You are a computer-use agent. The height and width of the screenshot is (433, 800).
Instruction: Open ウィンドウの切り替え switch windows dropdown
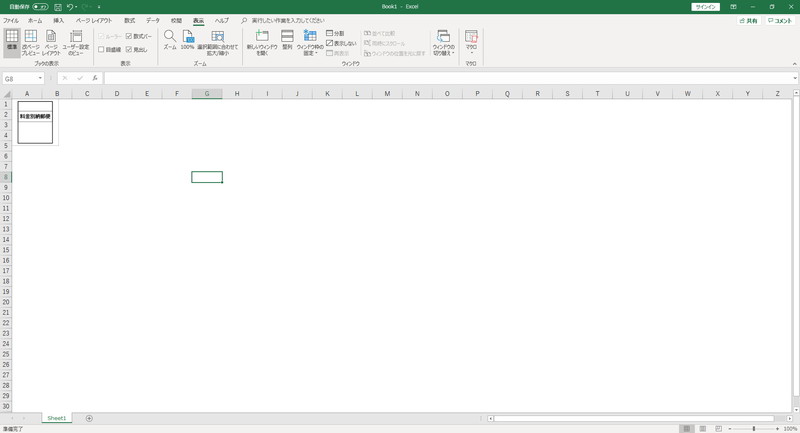[443, 42]
